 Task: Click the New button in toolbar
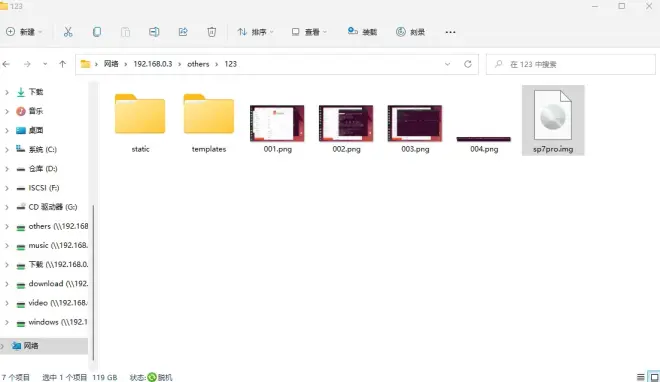(x=24, y=32)
